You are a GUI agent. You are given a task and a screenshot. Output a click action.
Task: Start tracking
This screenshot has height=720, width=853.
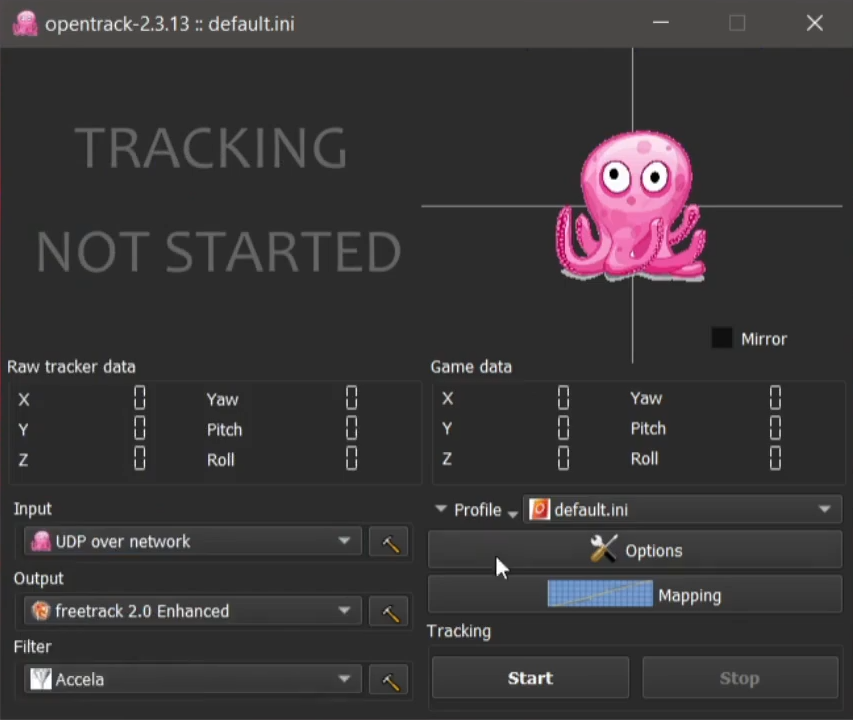coord(530,678)
